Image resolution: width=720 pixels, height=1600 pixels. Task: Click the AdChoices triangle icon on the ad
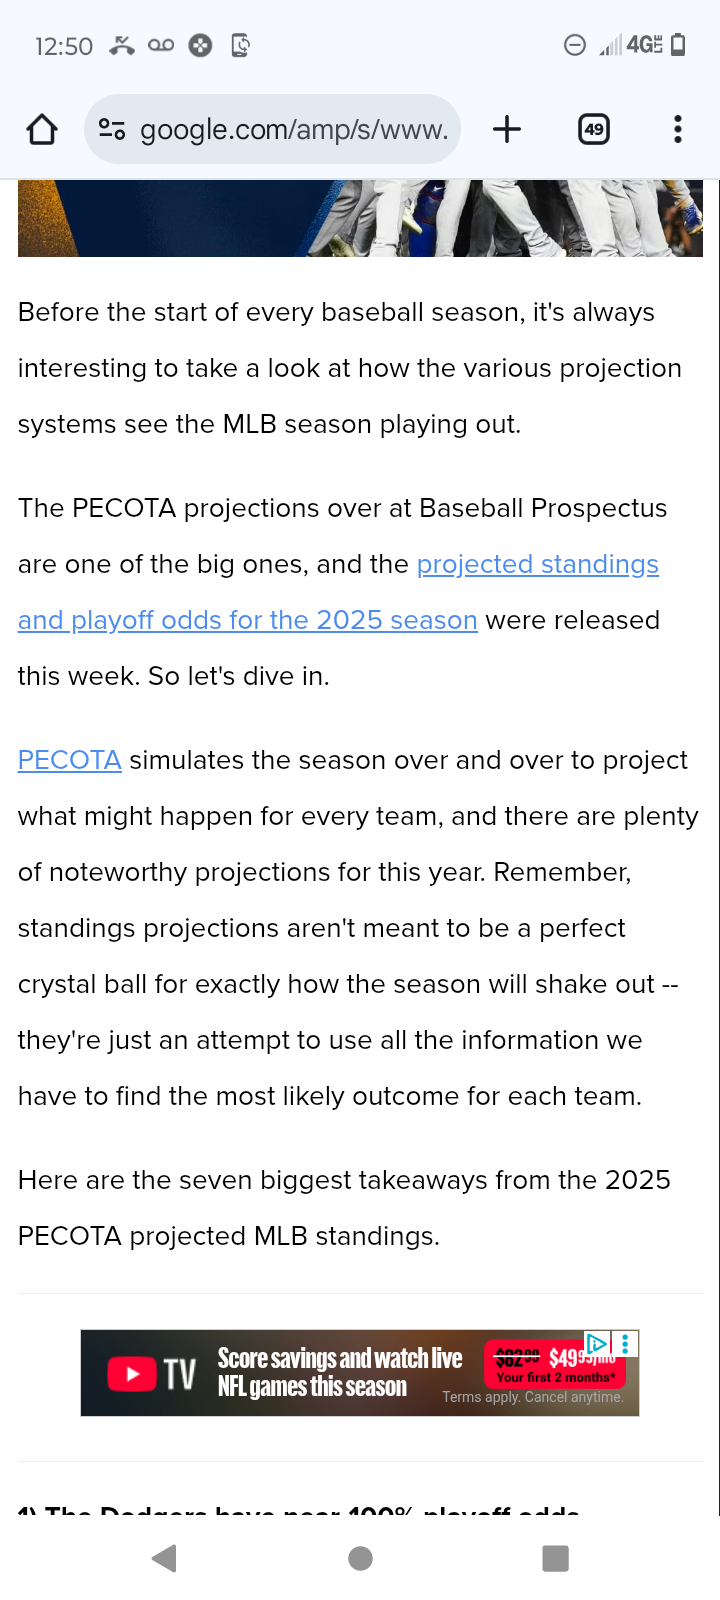[x=597, y=1343]
